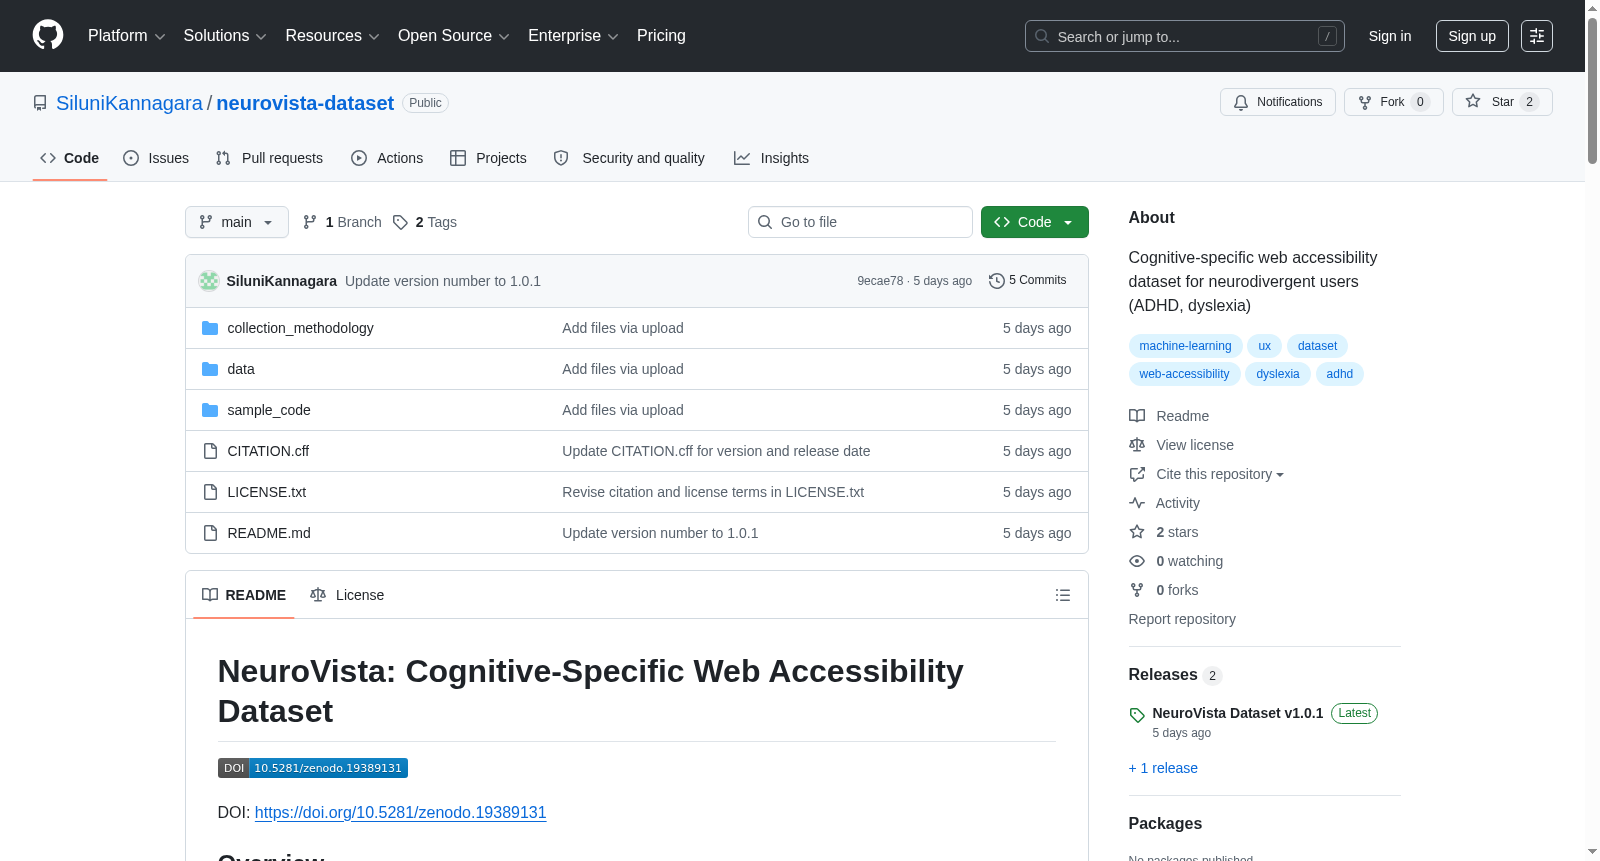1600x861 pixels.
Task: Open commit message 'Update version number to 1.0.1' in header row
Action: coord(443,281)
